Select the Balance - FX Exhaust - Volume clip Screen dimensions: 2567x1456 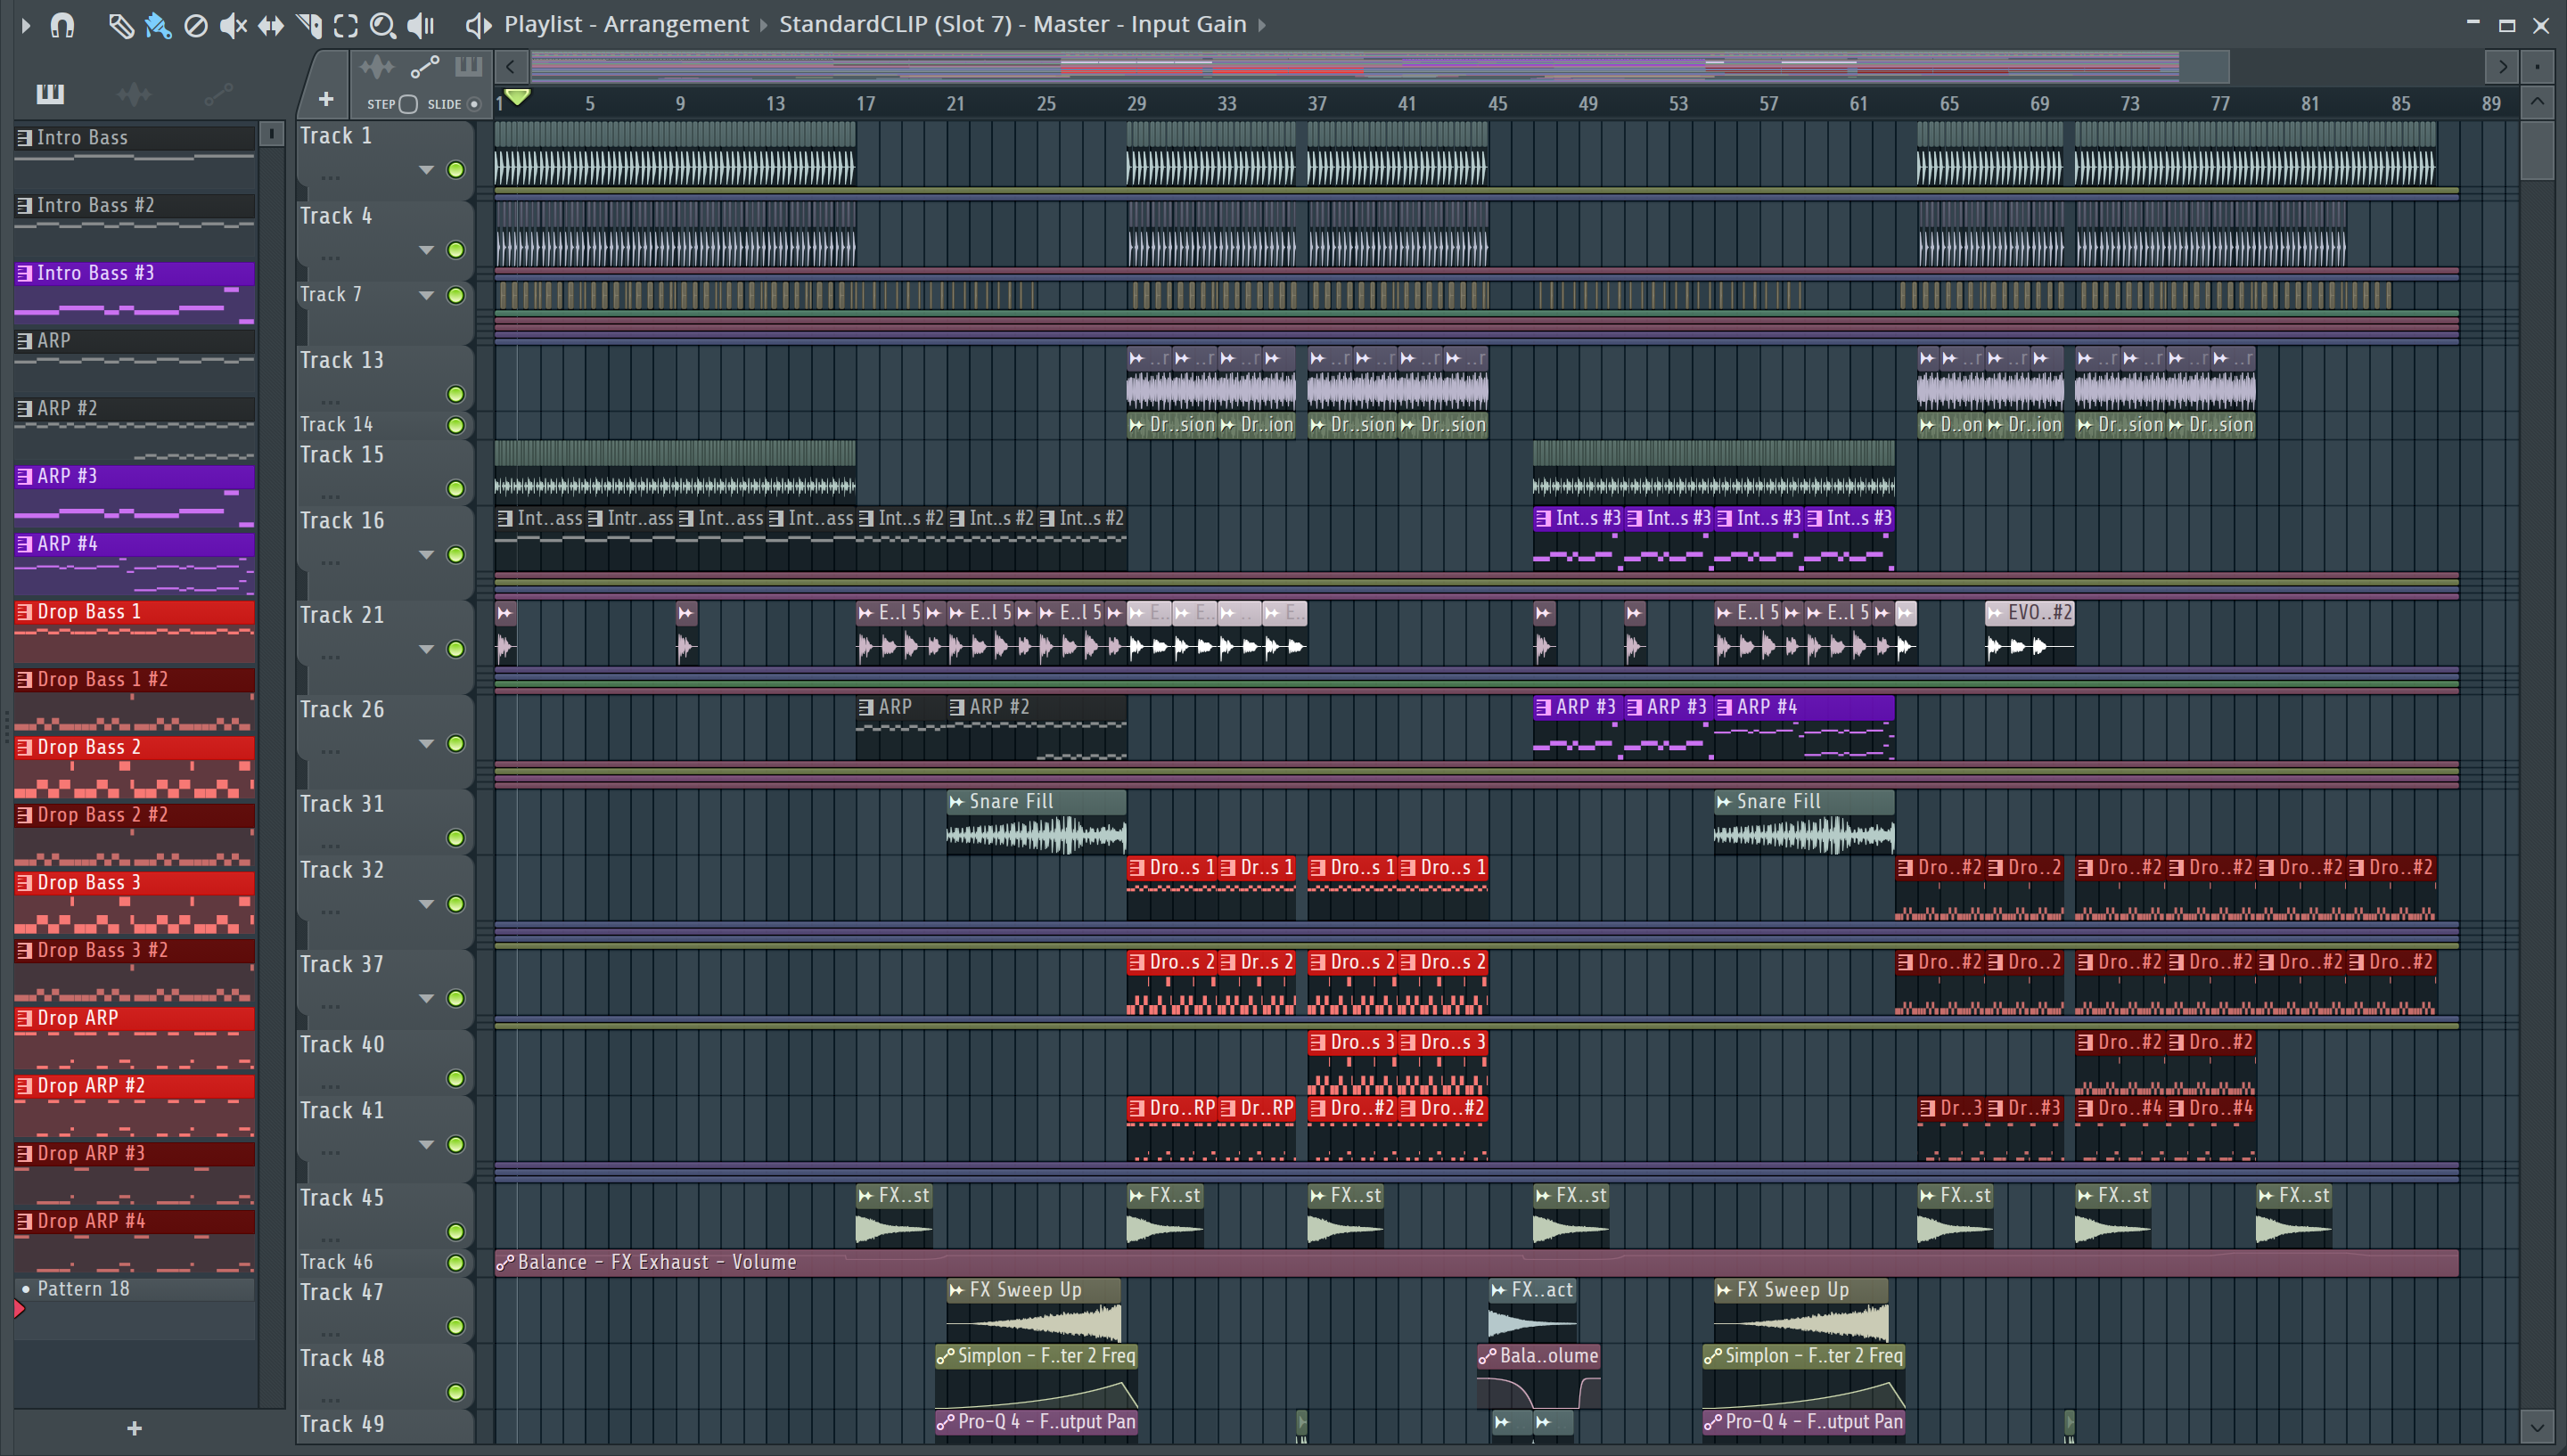pyautogui.click(x=1476, y=1263)
